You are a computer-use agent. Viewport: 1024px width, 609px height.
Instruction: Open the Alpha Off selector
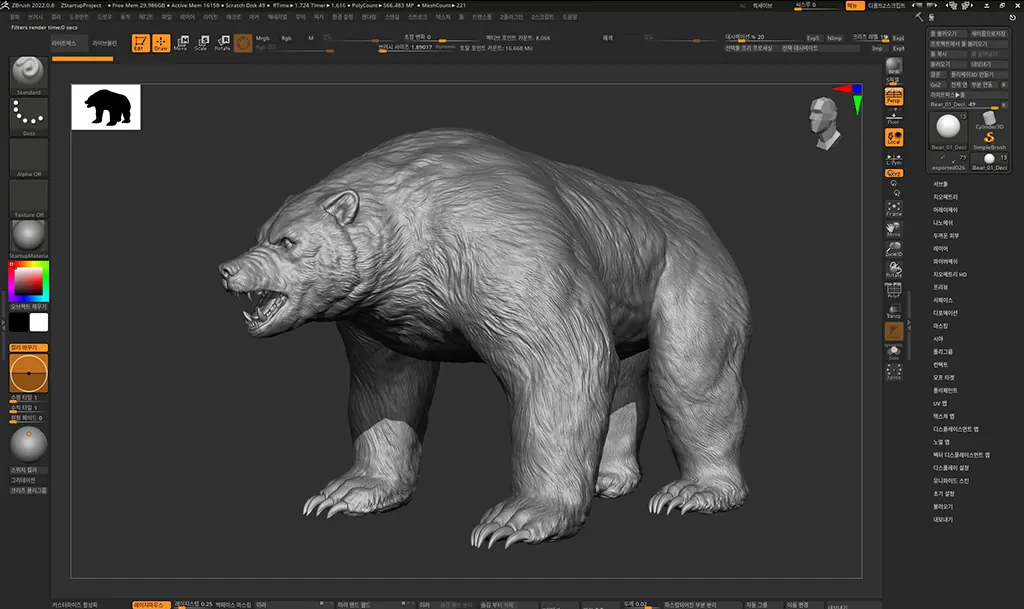pos(29,157)
